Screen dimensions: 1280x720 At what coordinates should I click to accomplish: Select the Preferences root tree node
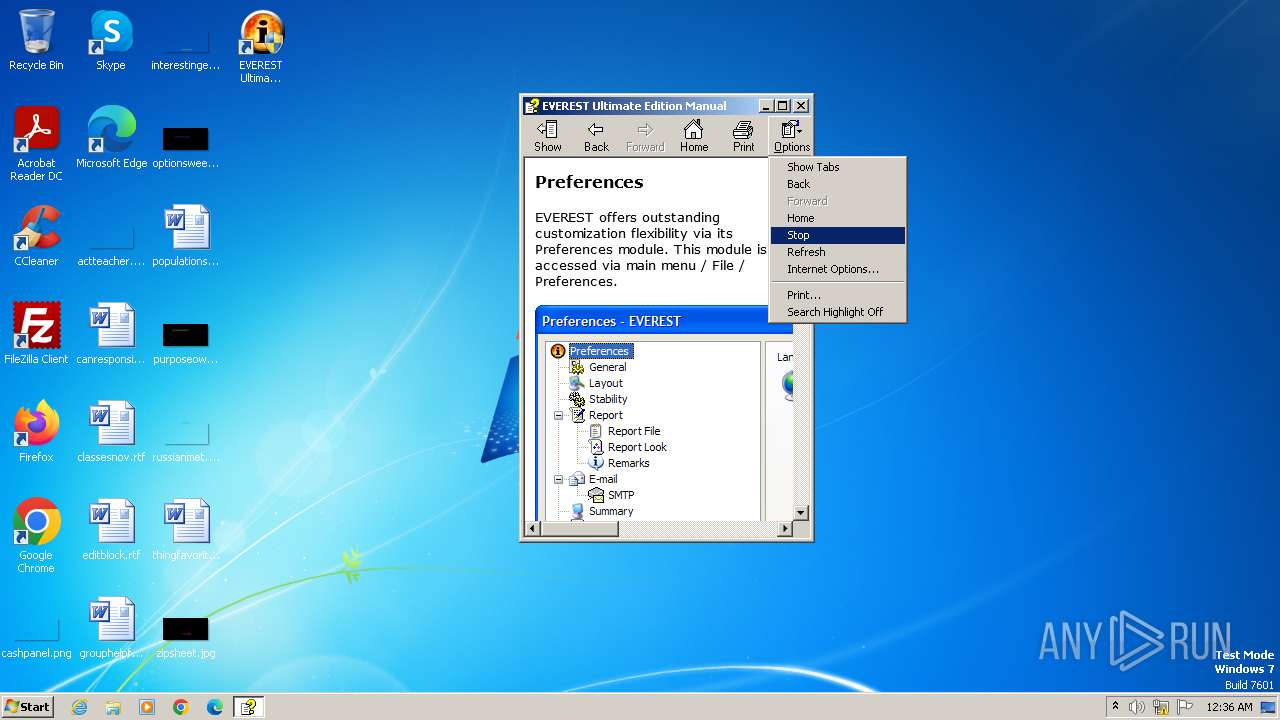pyautogui.click(x=600, y=351)
